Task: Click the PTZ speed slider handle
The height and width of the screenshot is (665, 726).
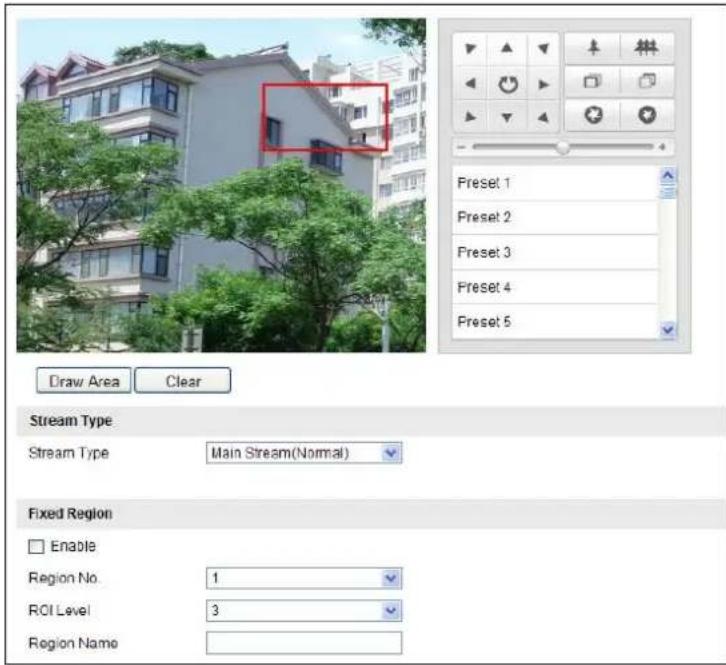Action: click(563, 148)
